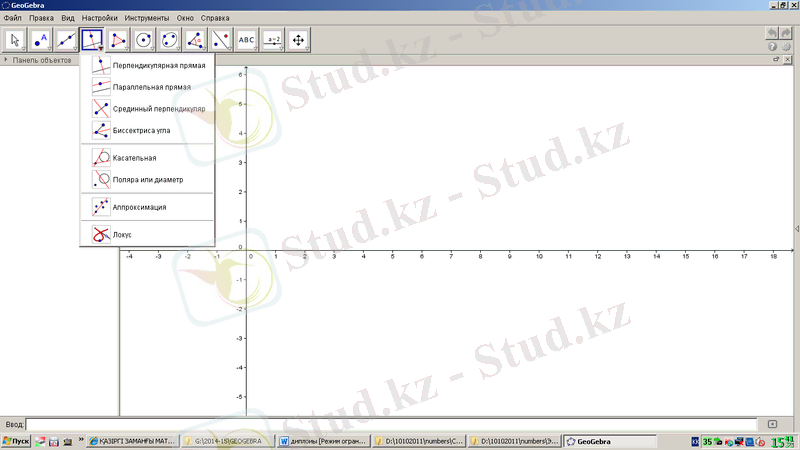This screenshot has width=800, height=450.
Task: Switch to ҚАЗІРГІ ЗАМАНҒЫ МАТ taskbar window
Action: pyautogui.click(x=133, y=441)
